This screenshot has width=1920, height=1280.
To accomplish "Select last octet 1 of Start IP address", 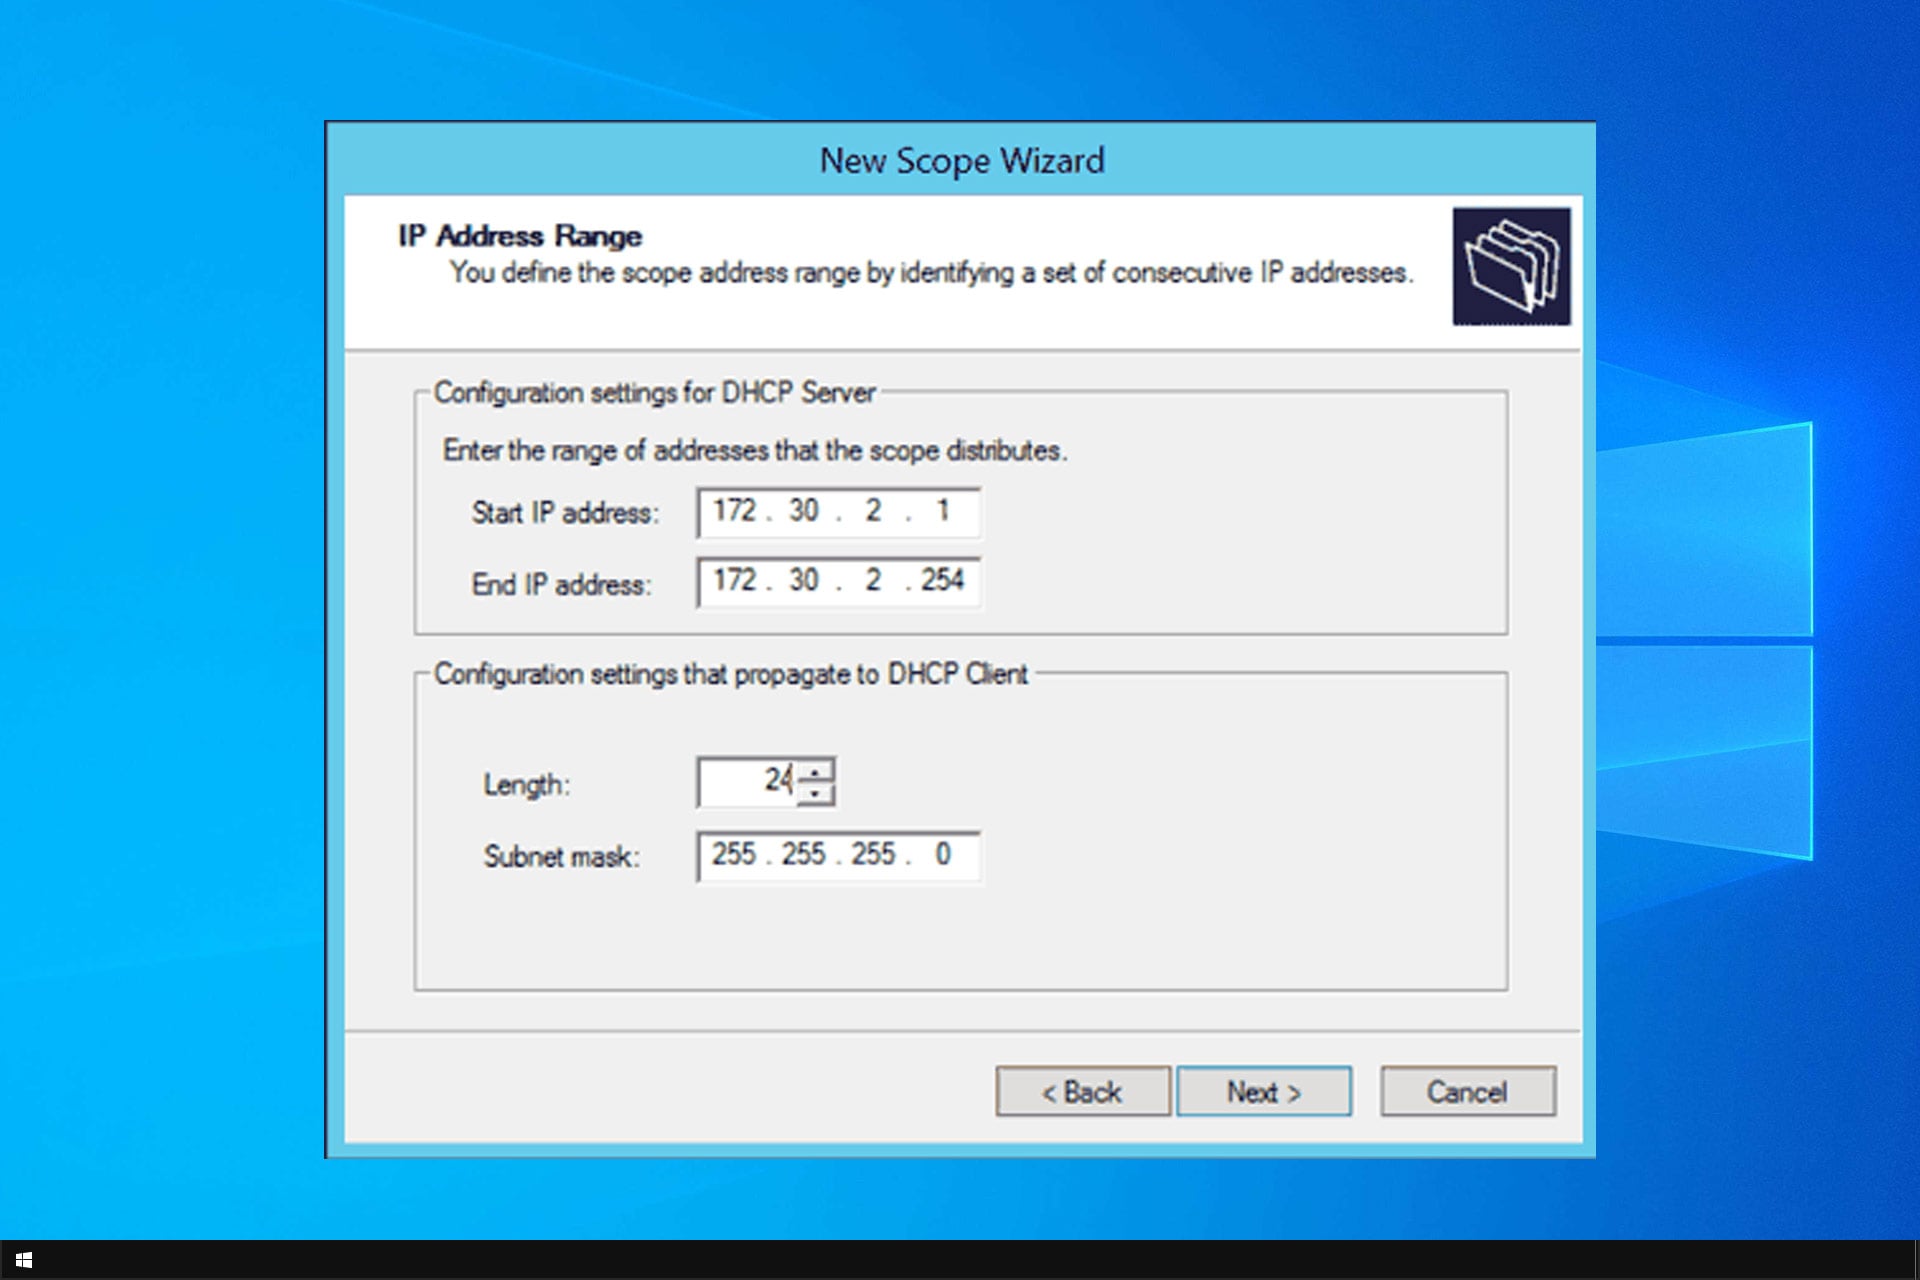I will click(x=942, y=511).
